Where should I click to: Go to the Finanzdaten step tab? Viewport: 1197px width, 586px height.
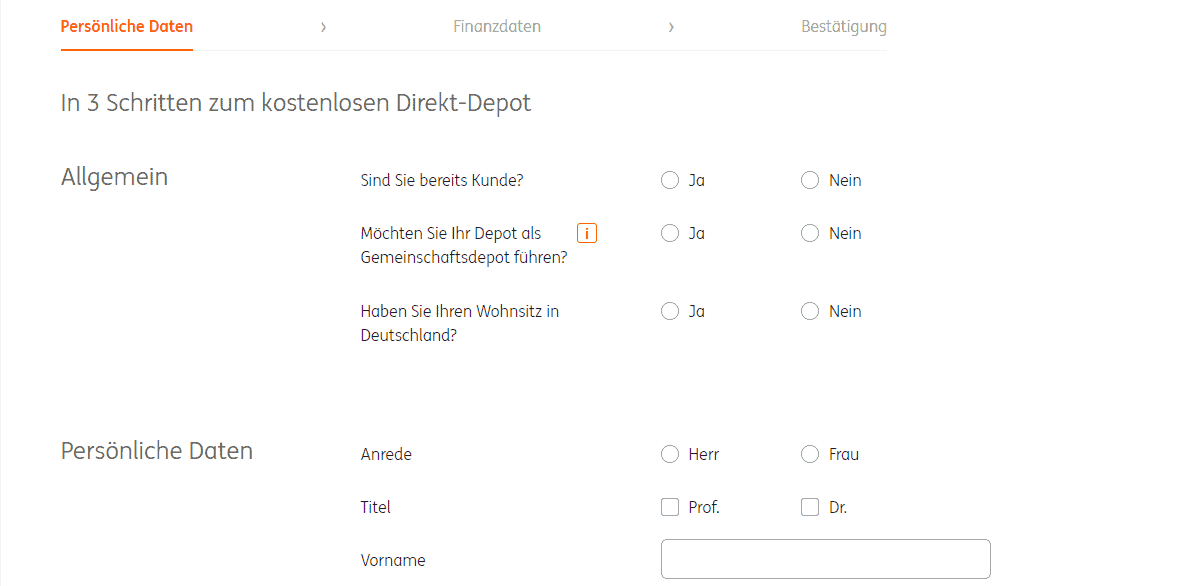pos(497,27)
